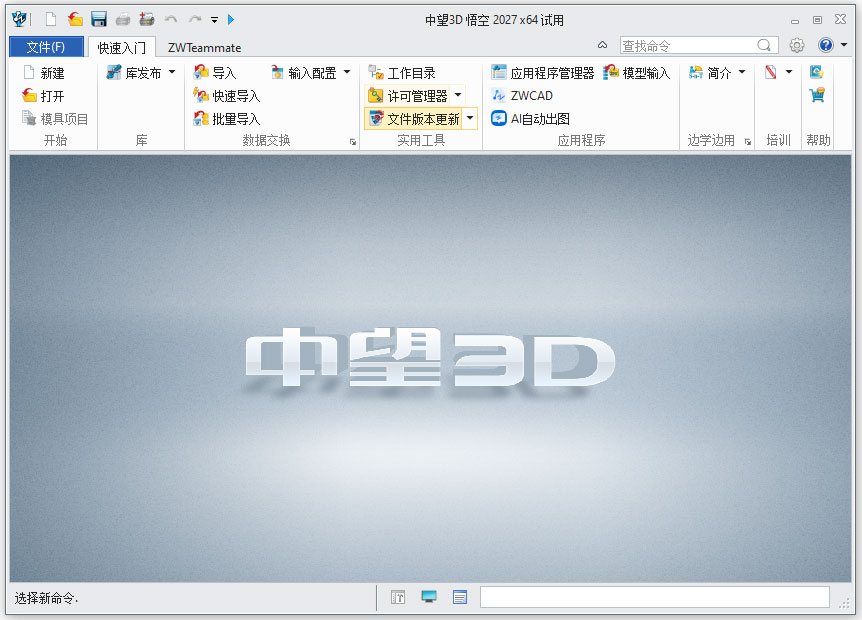Click the 简介 tutorial icon
Image resolution: width=862 pixels, height=620 pixels.
[x=696, y=73]
